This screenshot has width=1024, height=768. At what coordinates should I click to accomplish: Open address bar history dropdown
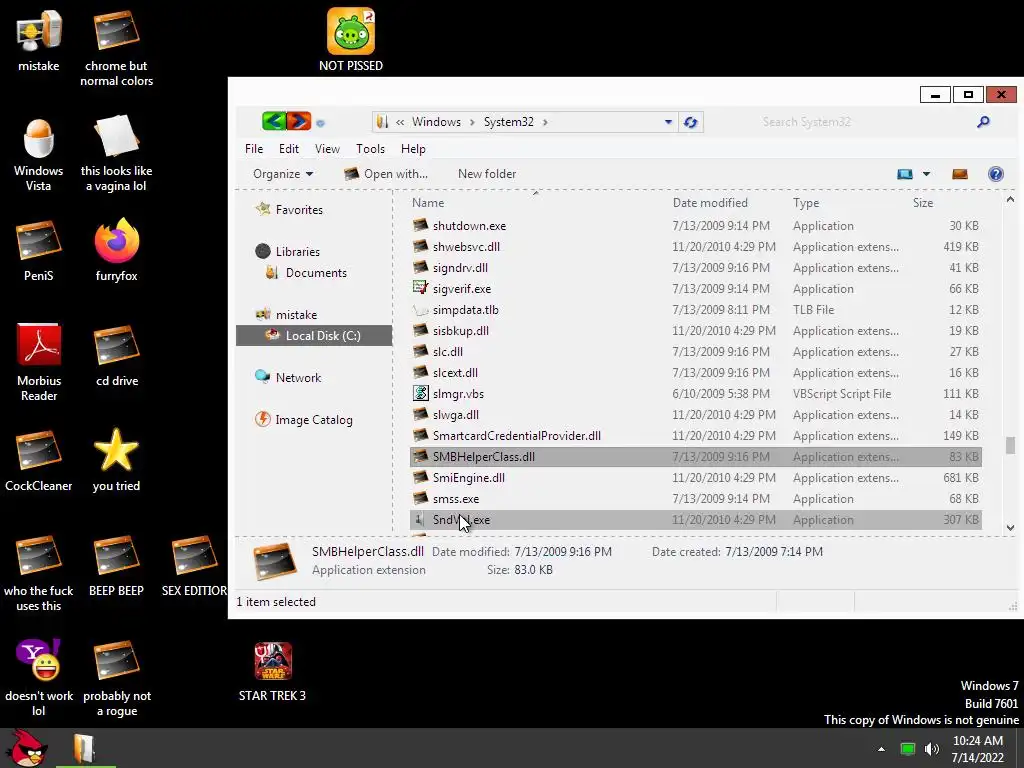tap(668, 122)
